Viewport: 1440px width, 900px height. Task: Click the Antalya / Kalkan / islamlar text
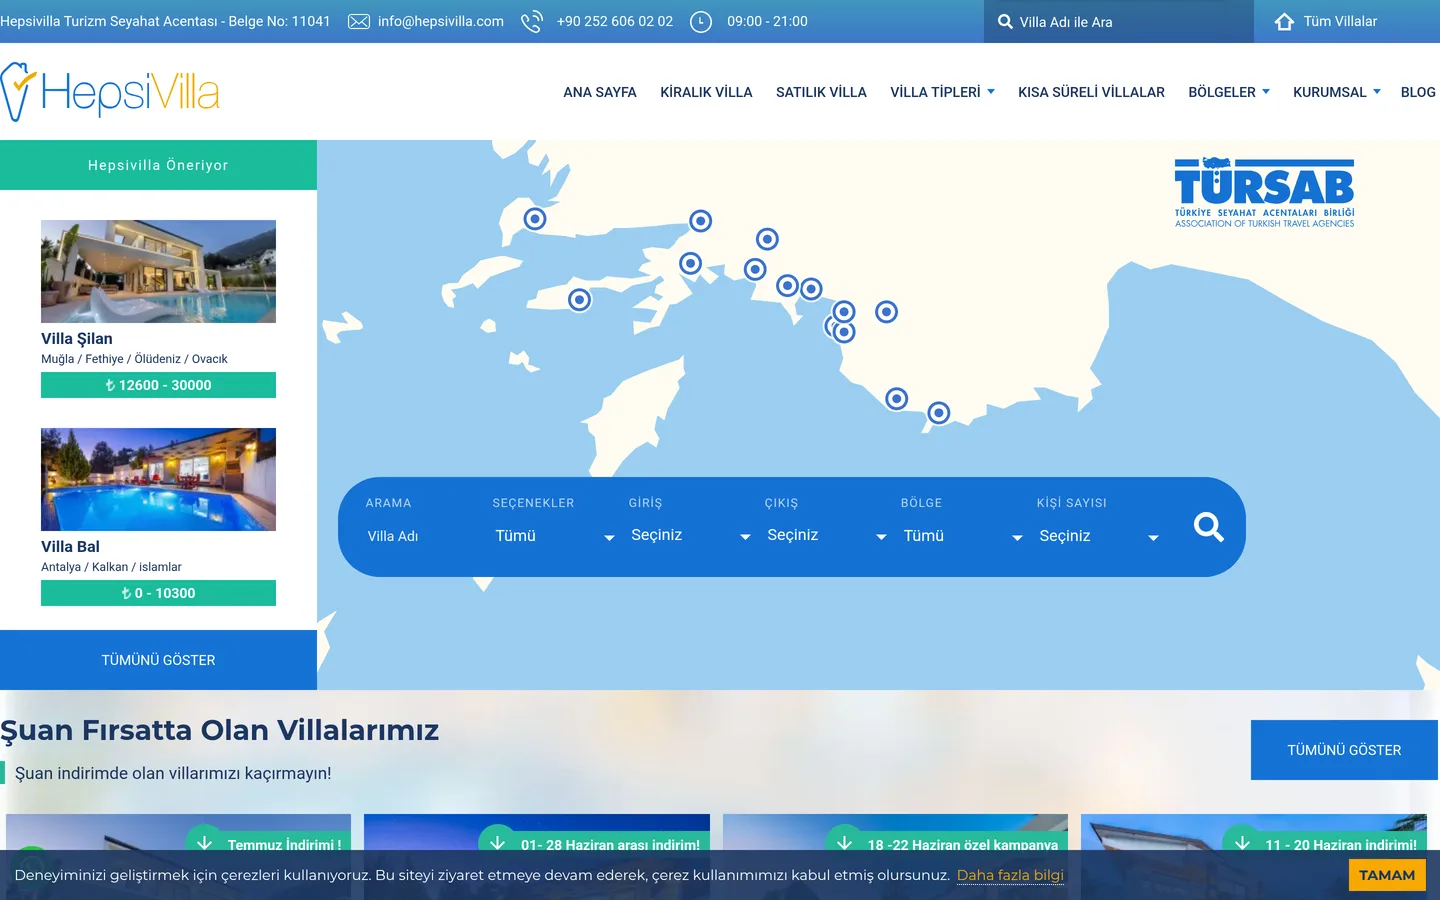(111, 567)
